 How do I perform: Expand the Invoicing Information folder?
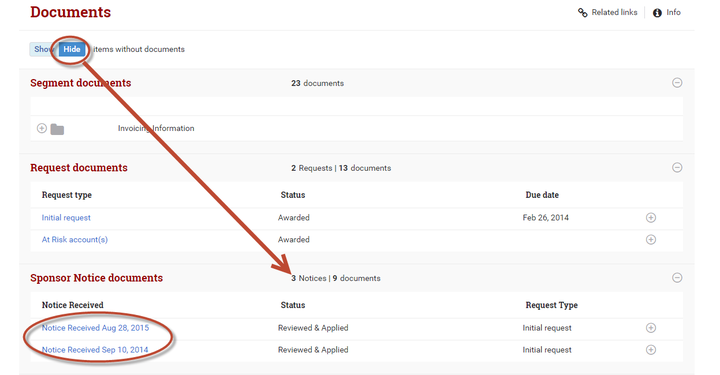pyautogui.click(x=42, y=128)
